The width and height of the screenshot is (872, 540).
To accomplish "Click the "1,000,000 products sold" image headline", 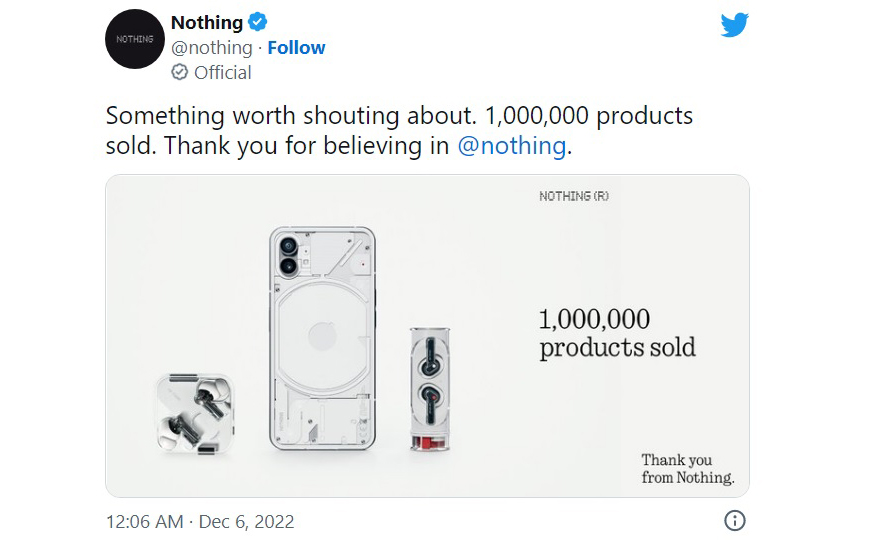I will pos(617,334).
